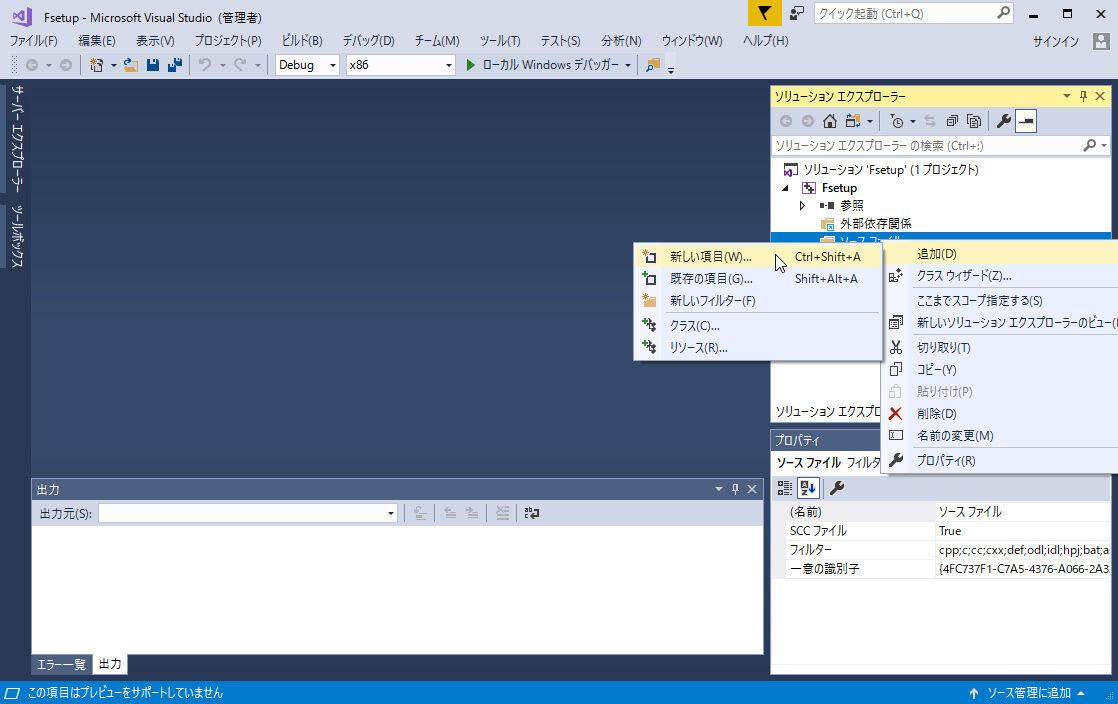Screen dimensions: 1118x704
Task: Select 削除(D) in the context menu
Action: (x=1000, y=414)
